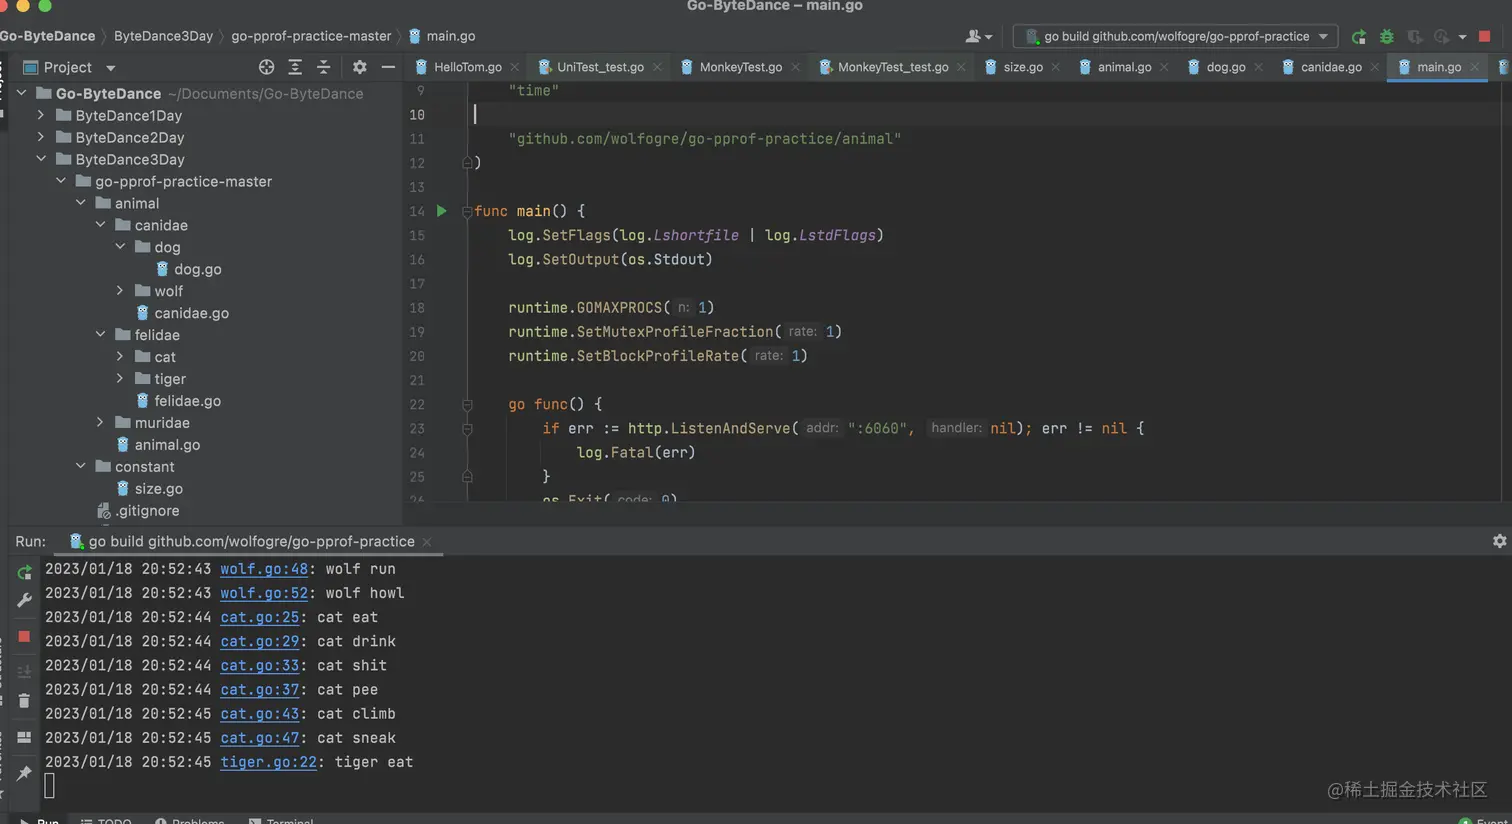This screenshot has width=1512, height=824.
Task: Open wolf.go:48 link in console
Action: 264,569
